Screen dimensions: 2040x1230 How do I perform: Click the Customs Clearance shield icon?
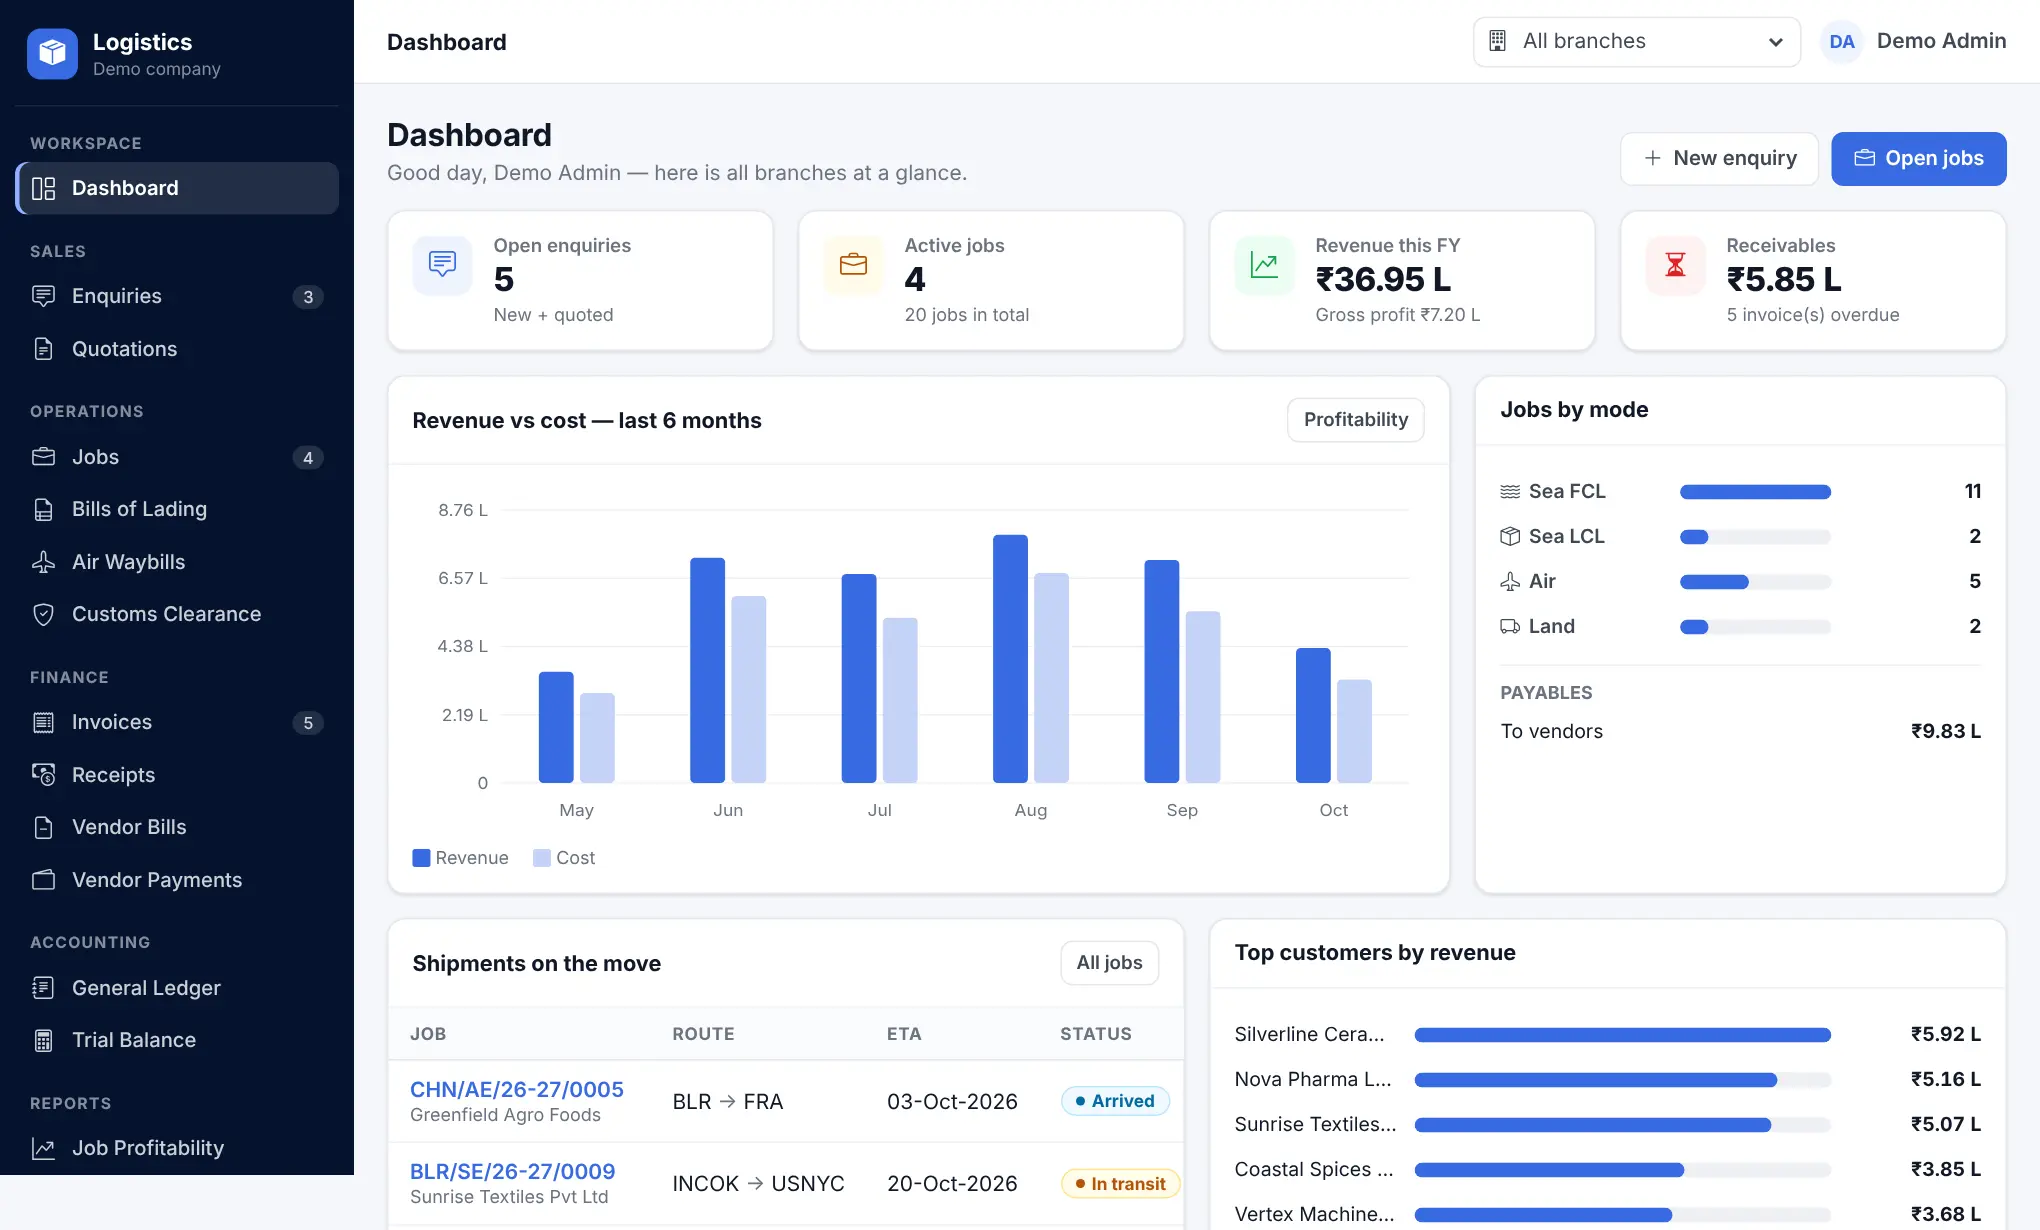click(x=43, y=614)
